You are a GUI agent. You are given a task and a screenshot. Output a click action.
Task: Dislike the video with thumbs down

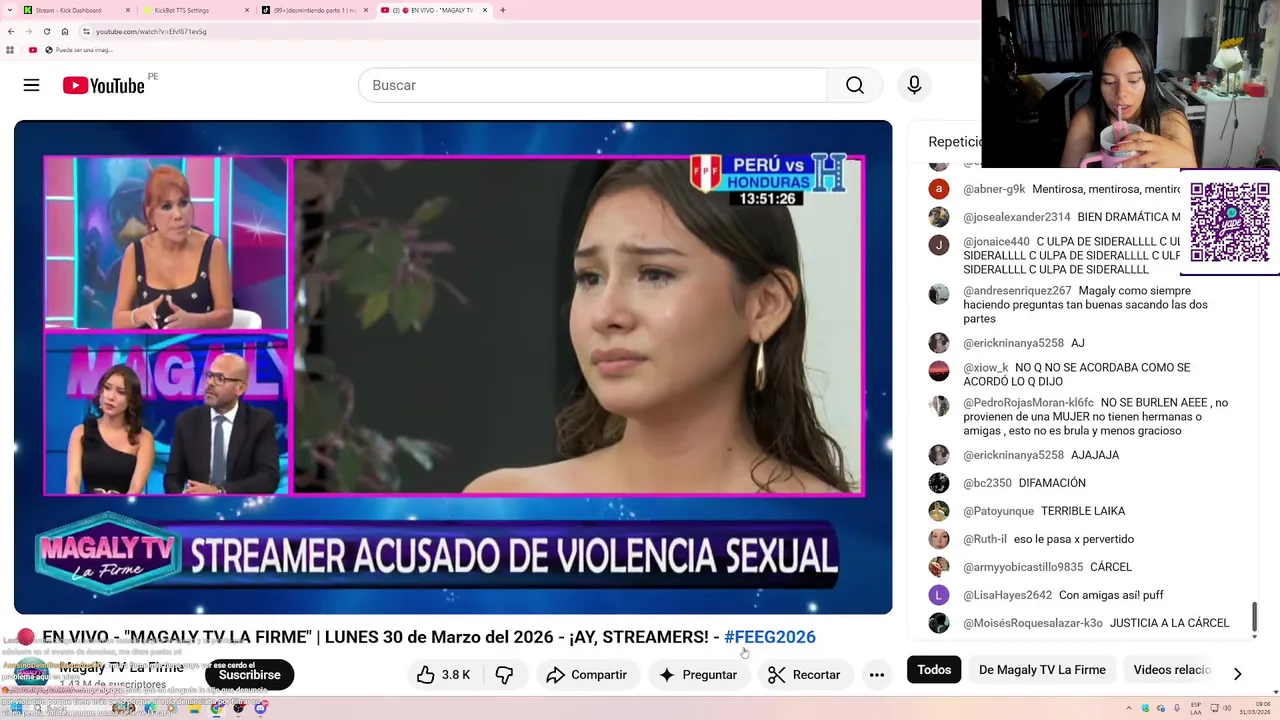[504, 675]
